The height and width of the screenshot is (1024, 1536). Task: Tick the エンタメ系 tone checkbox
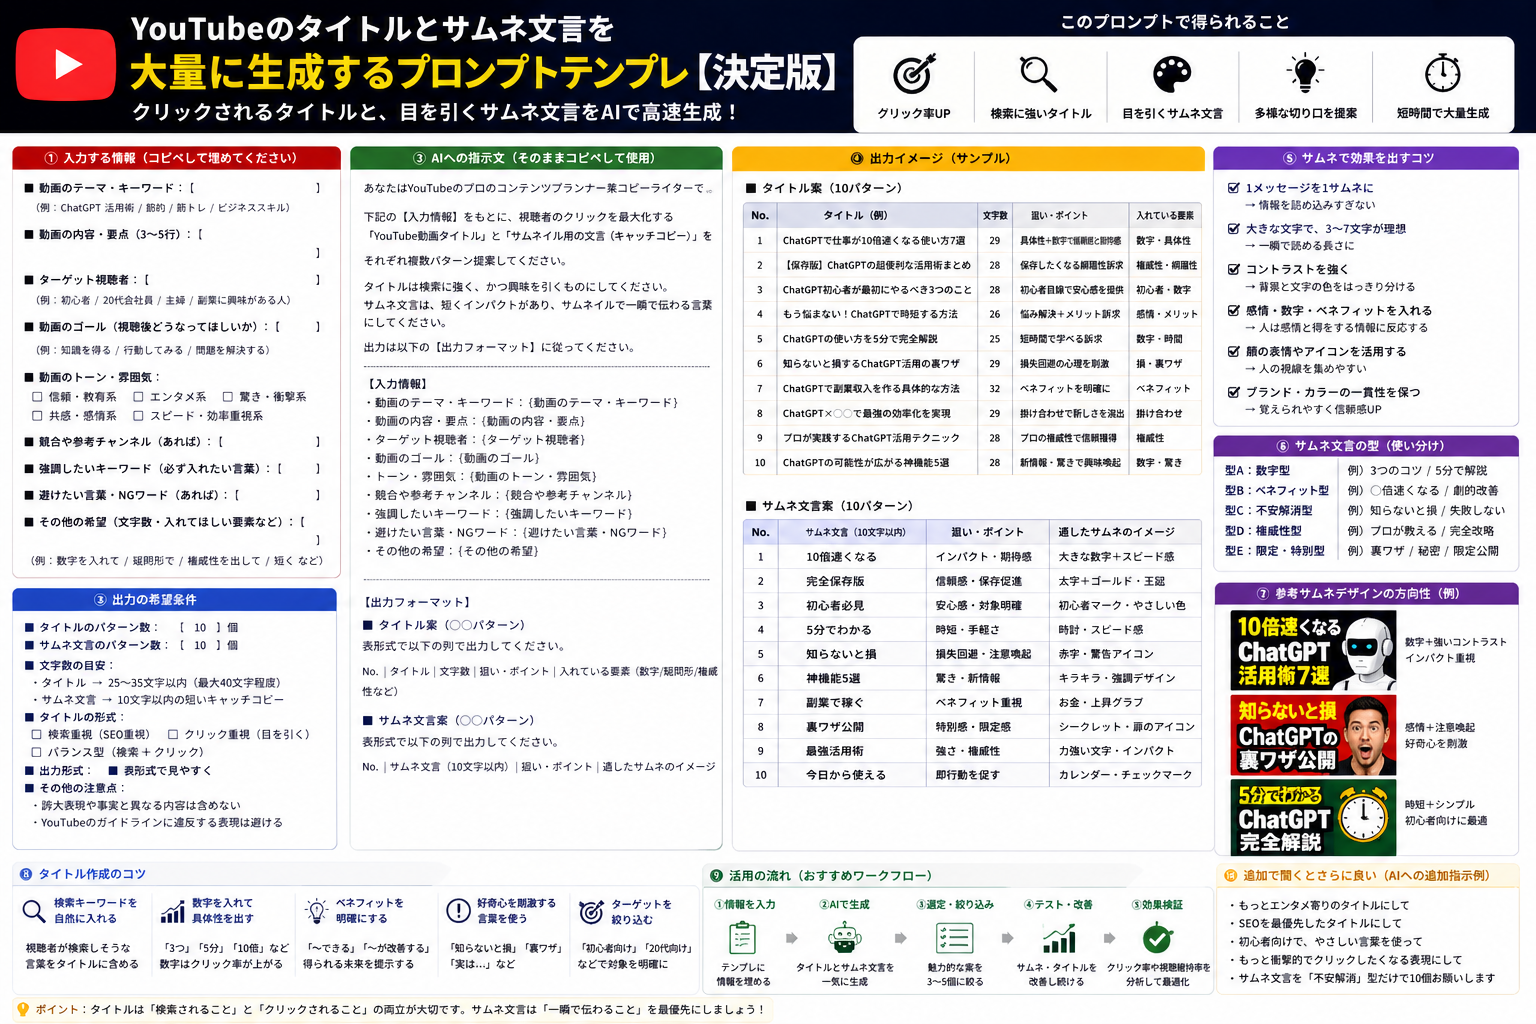pyautogui.click(x=139, y=397)
